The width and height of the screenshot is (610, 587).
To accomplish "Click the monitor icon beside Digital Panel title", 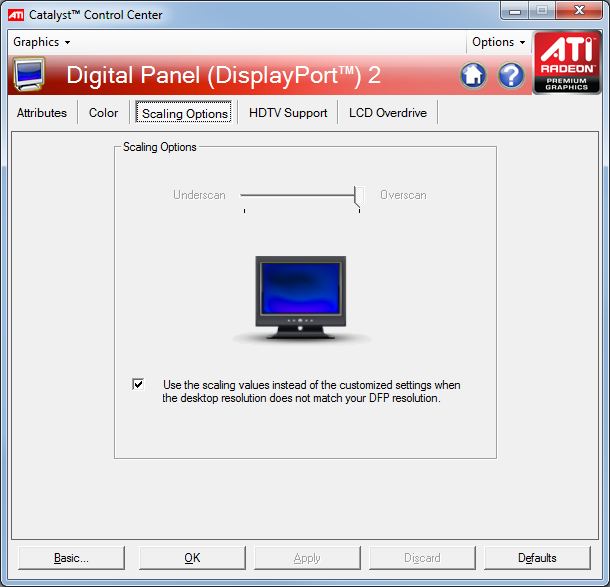I will (x=28, y=74).
